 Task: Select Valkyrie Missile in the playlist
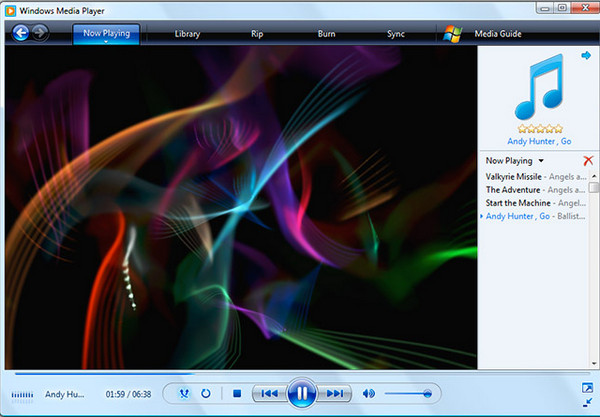pyautogui.click(x=536, y=176)
